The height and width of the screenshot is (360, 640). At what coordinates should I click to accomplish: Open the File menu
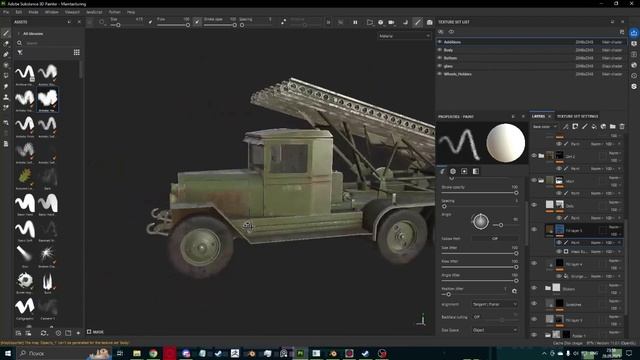6,12
